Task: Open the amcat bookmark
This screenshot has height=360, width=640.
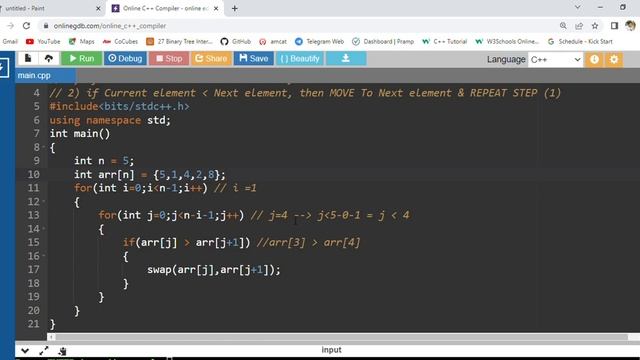Action: click(273, 41)
